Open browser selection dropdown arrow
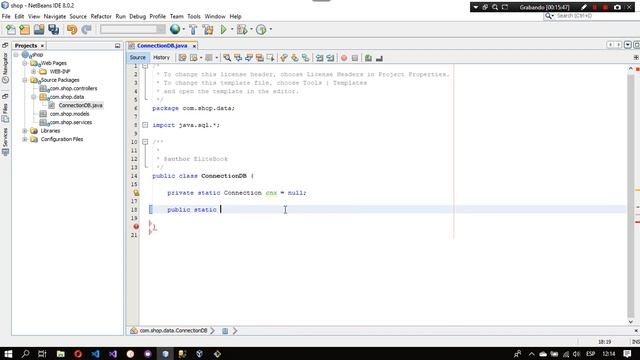 tap(183, 29)
